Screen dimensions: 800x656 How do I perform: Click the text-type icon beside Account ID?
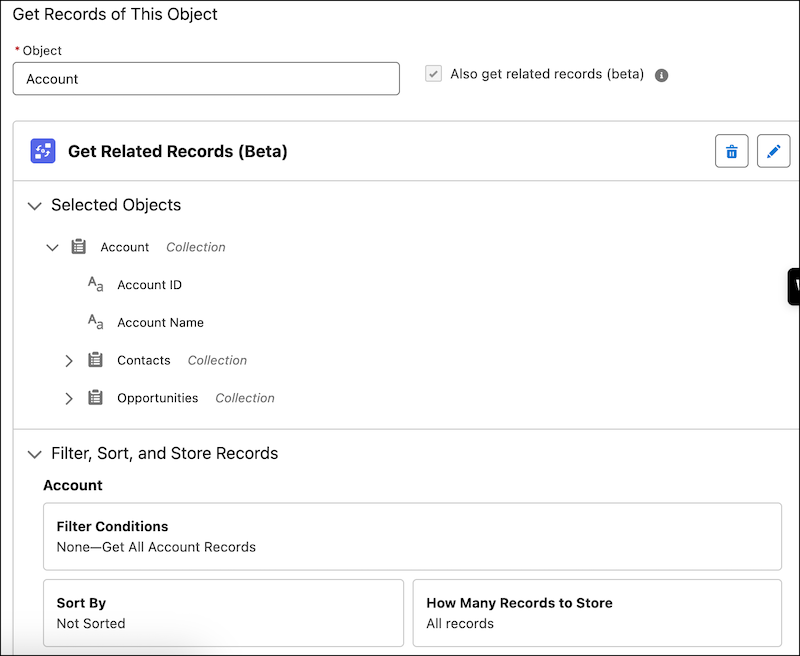95,284
